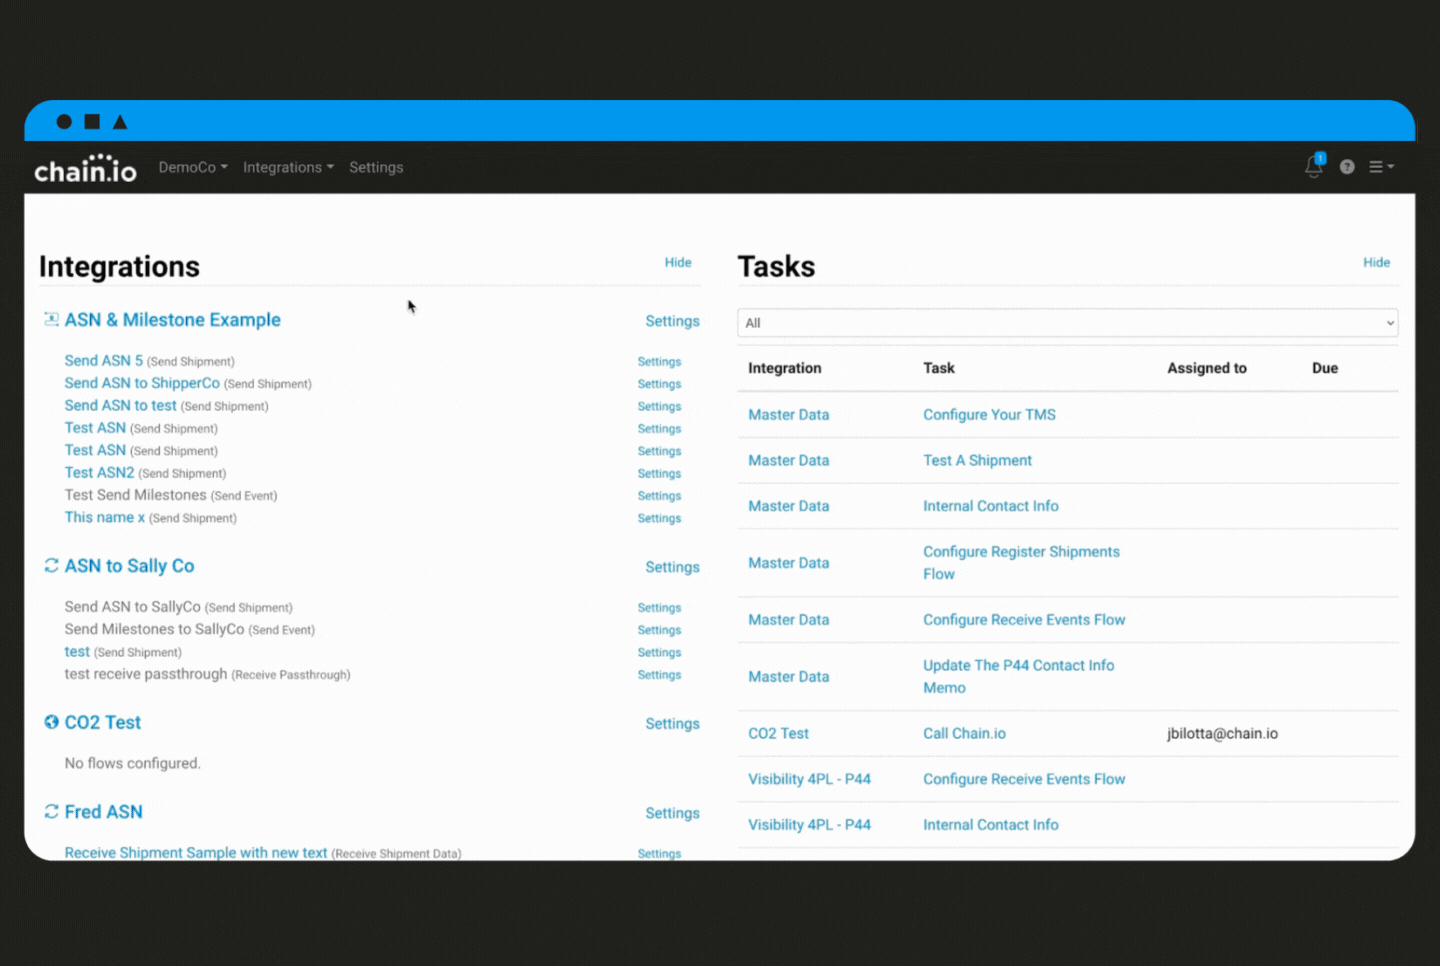The width and height of the screenshot is (1440, 966).
Task: Go to Settings in the top navigation
Action: point(376,167)
